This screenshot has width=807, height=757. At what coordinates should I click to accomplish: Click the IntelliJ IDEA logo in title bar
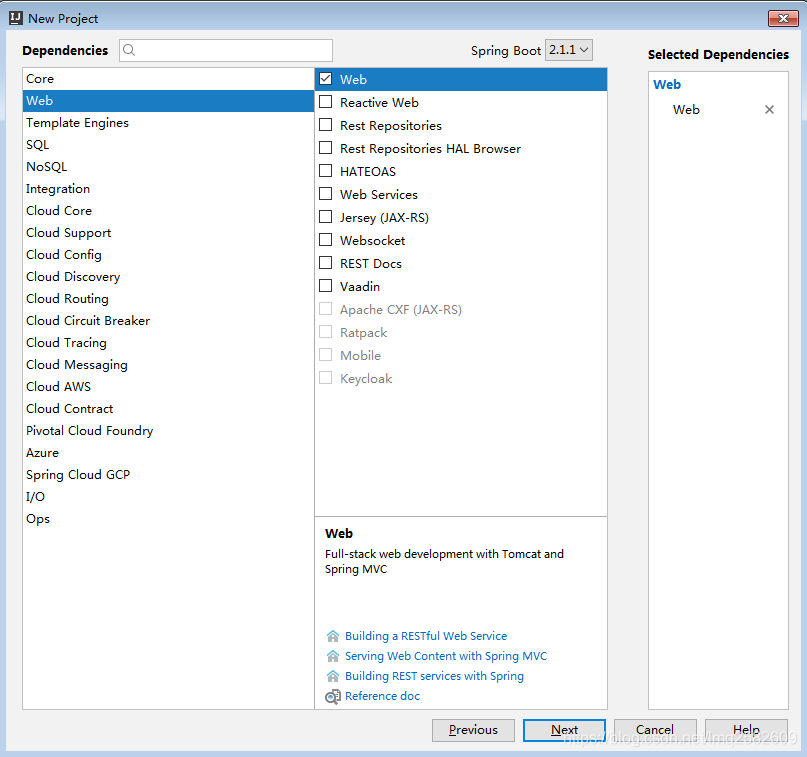pos(15,18)
